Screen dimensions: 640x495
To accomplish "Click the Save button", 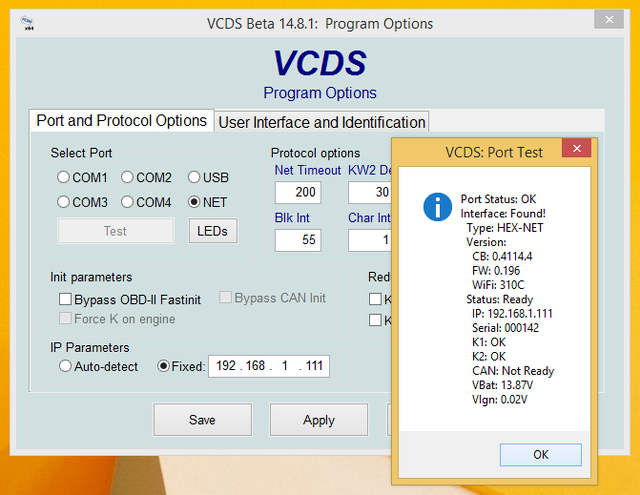I will coord(202,420).
